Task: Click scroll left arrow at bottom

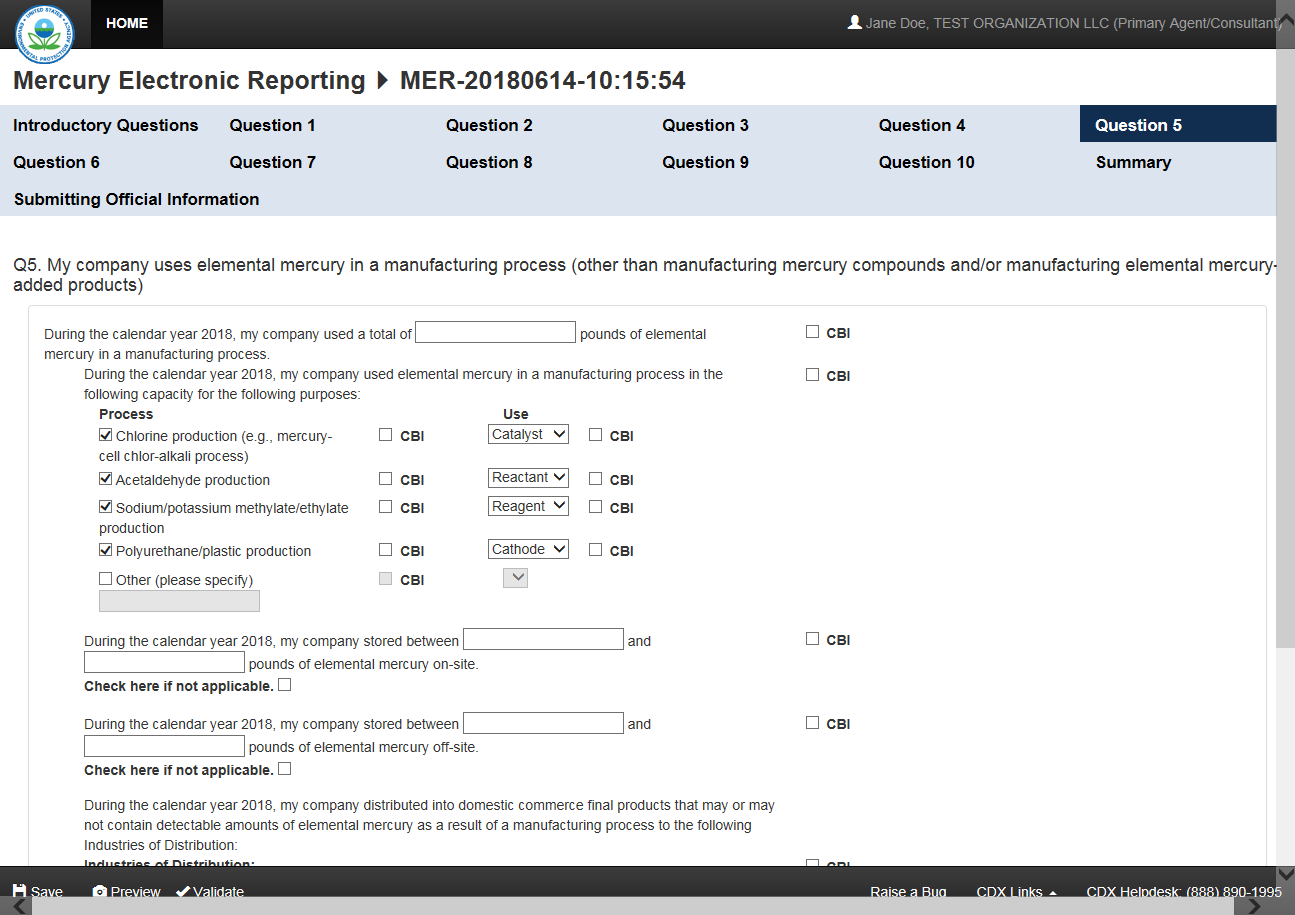Action: (x=19, y=906)
